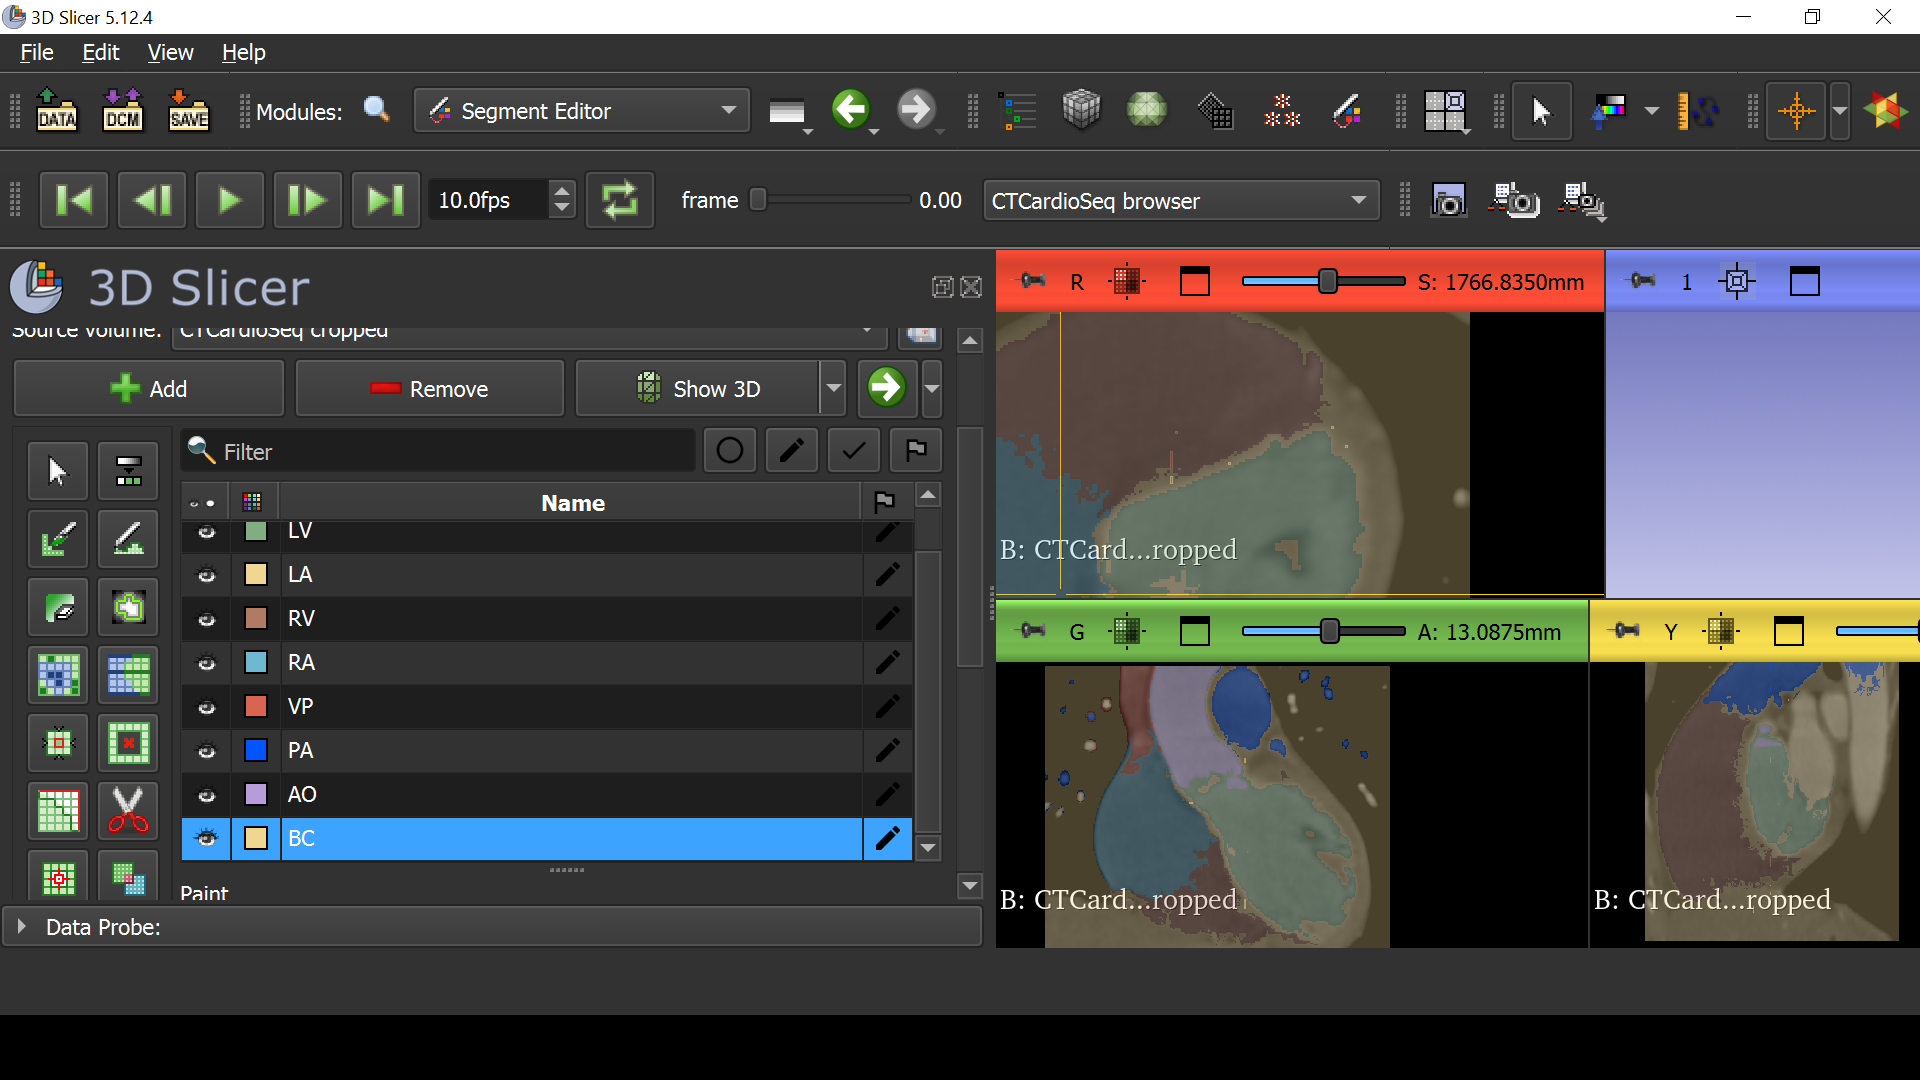This screenshot has width=1920, height=1080.
Task: Open the Add Data toolbar icon
Action: [x=57, y=110]
